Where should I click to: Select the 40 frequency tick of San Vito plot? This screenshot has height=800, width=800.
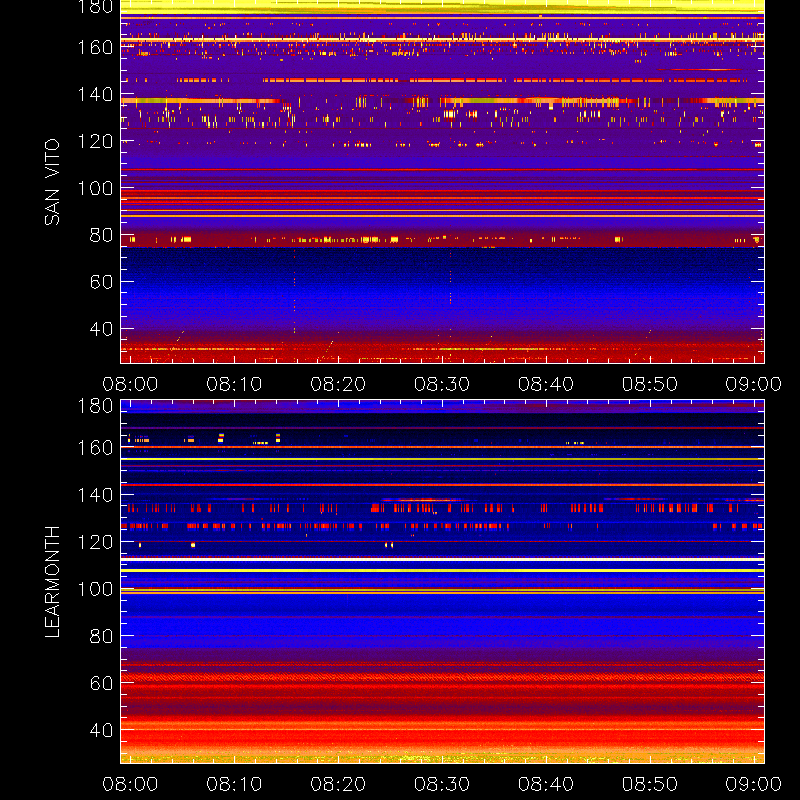pyautogui.click(x=101, y=329)
